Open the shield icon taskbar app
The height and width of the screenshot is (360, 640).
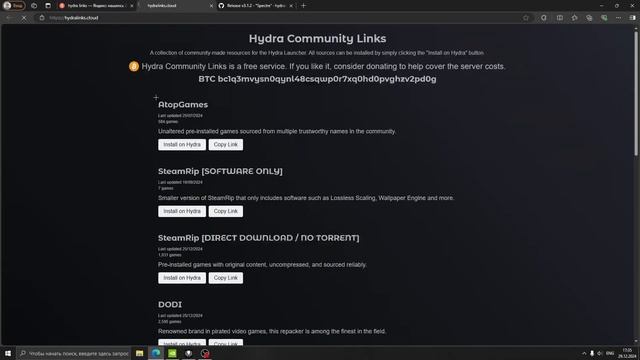tap(189, 353)
